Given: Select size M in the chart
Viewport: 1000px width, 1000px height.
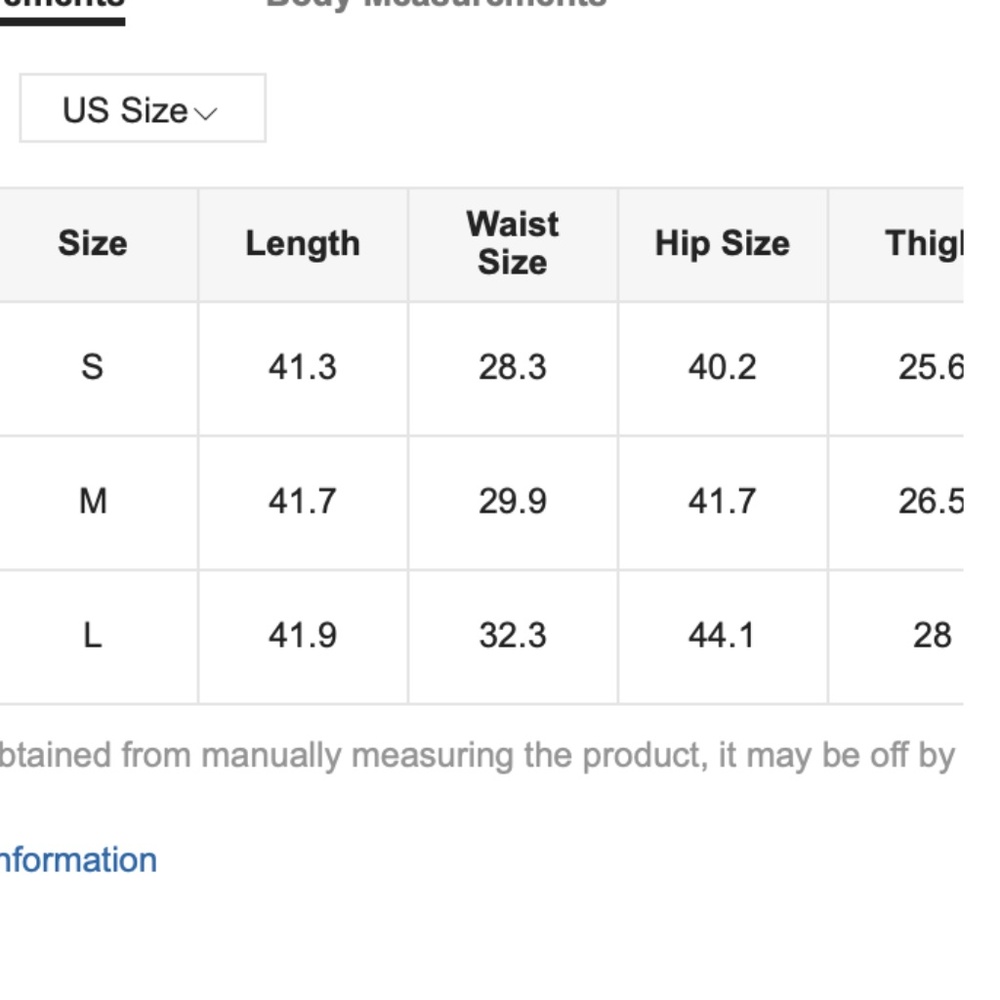Looking at the screenshot, I should tap(93, 502).
